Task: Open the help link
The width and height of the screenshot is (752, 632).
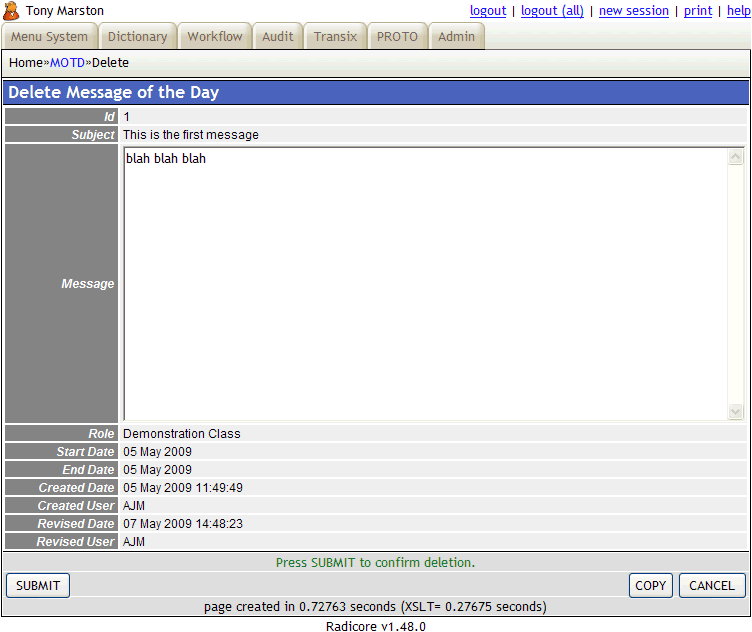Action: click(738, 11)
